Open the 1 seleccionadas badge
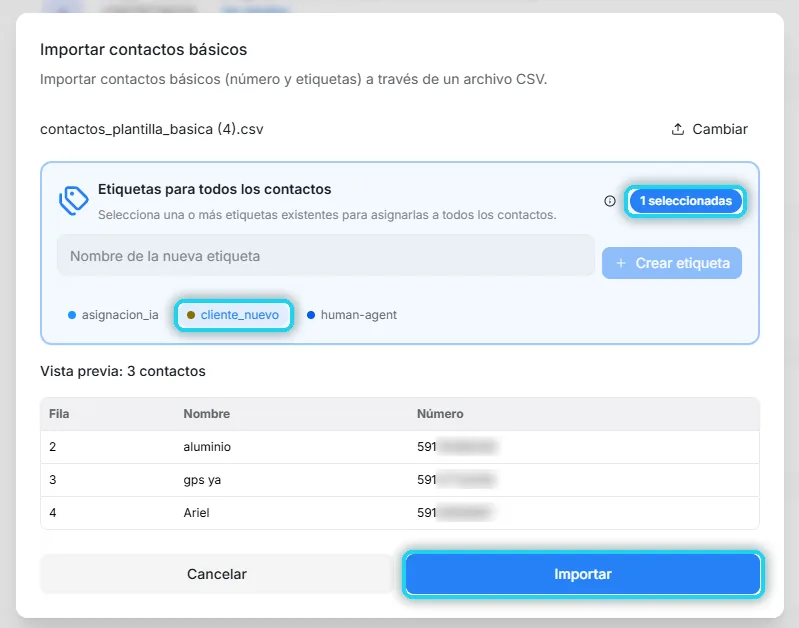The image size is (799, 628). [685, 201]
